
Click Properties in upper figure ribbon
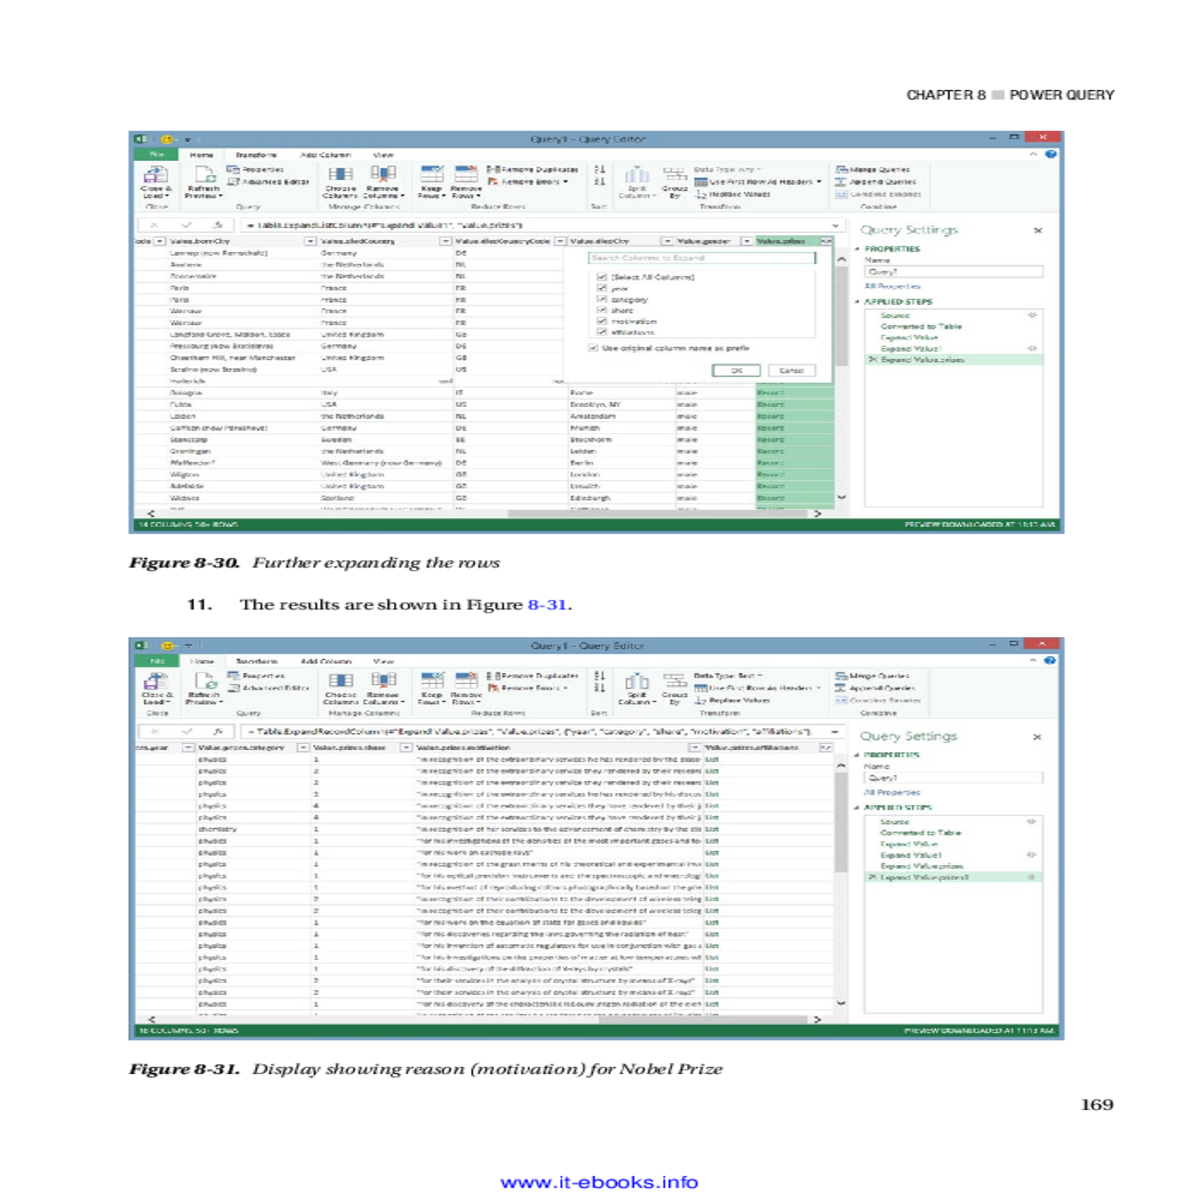tap(256, 170)
